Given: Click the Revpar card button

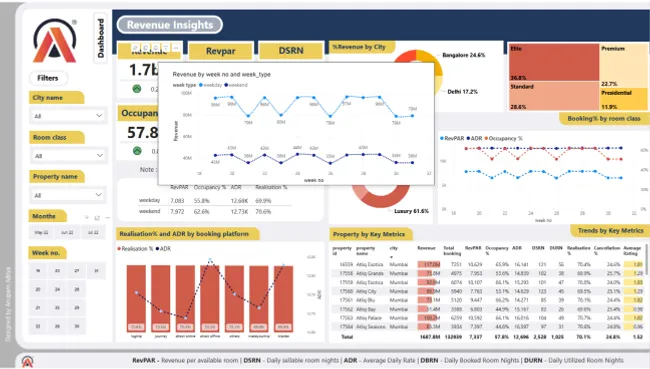Looking at the screenshot, I should click(x=220, y=51).
